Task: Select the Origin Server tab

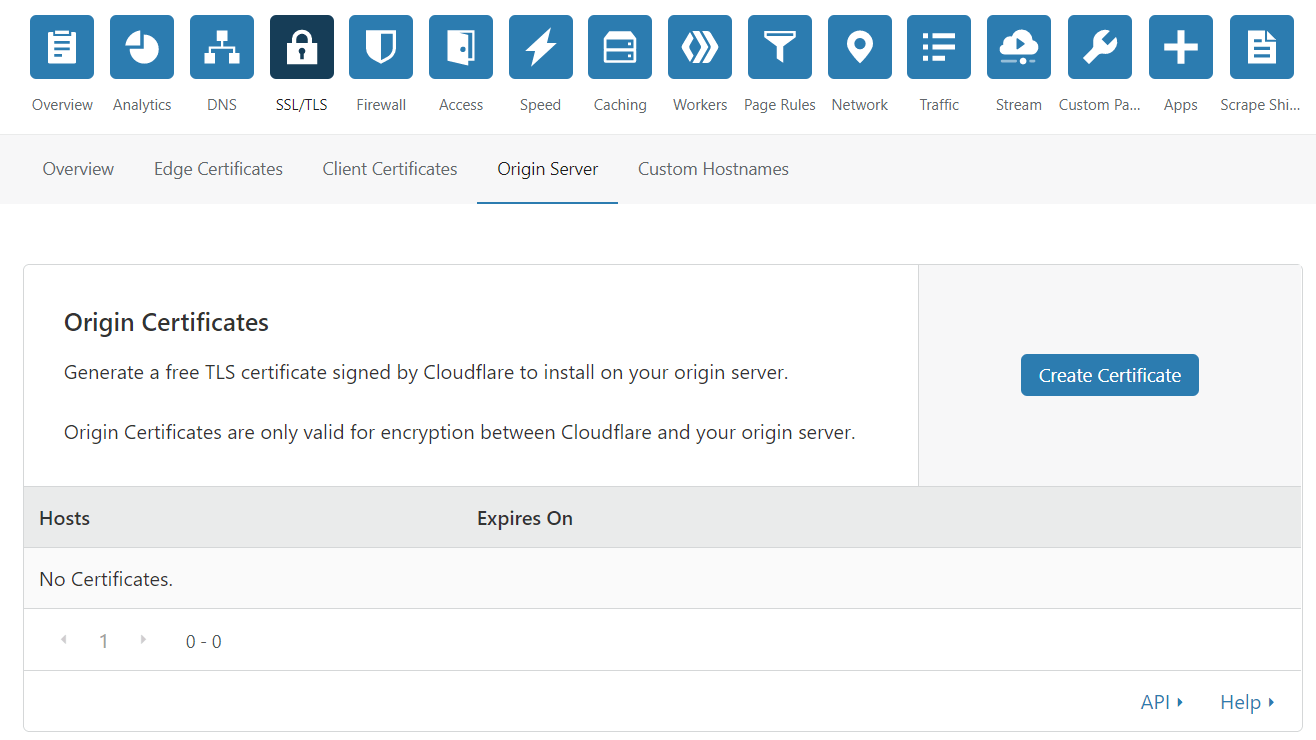Action: (548, 169)
